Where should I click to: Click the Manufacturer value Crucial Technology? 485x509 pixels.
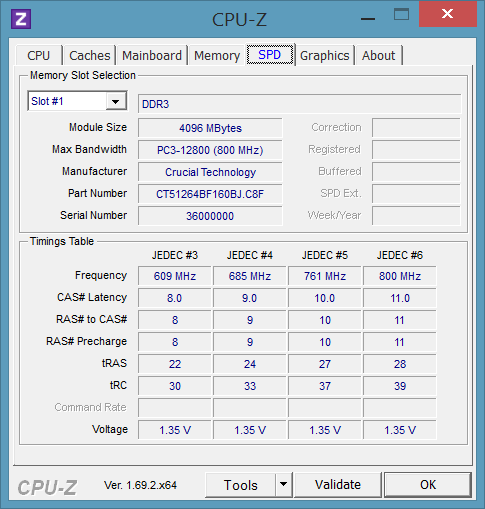click(x=210, y=172)
